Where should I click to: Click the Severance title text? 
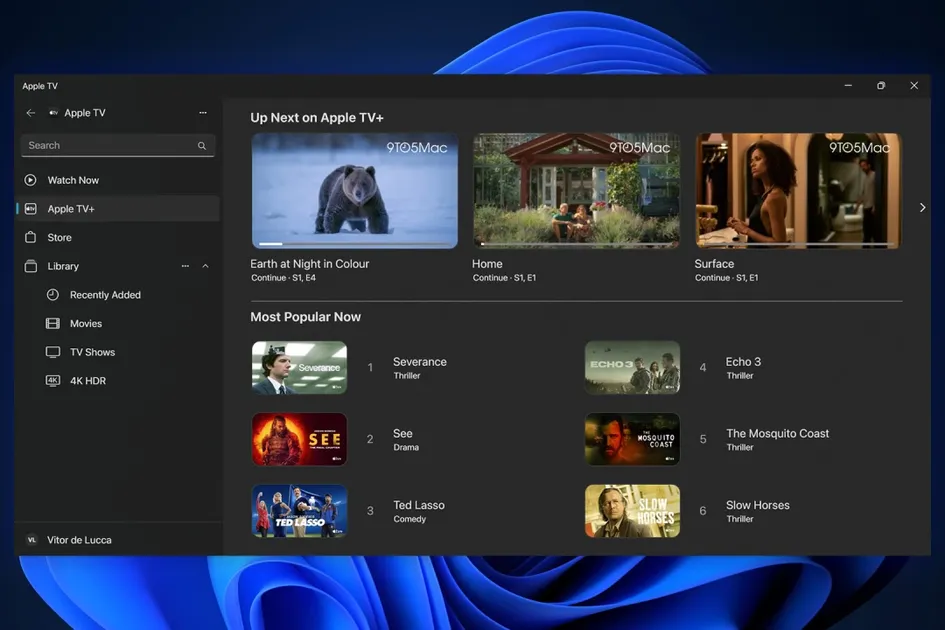(x=420, y=362)
